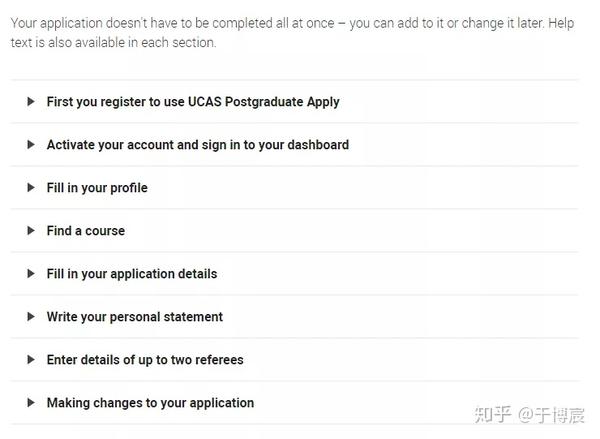Click the intro paragraph about completing application
600x439 pixels.
pyautogui.click(x=292, y=33)
